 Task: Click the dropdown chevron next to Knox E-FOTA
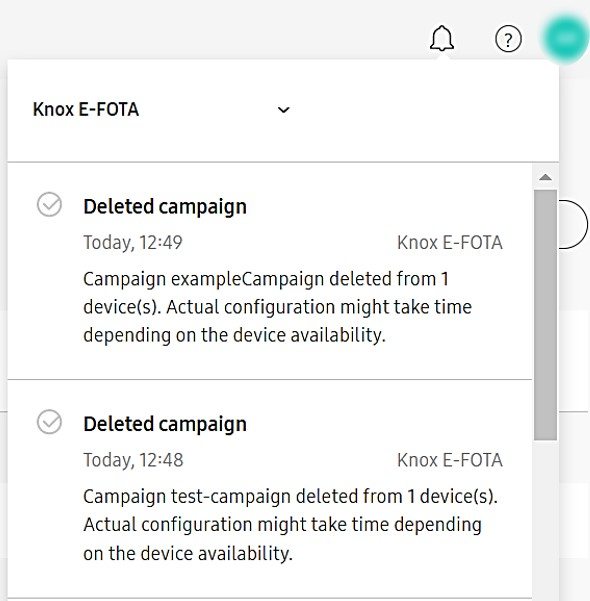coord(283,110)
